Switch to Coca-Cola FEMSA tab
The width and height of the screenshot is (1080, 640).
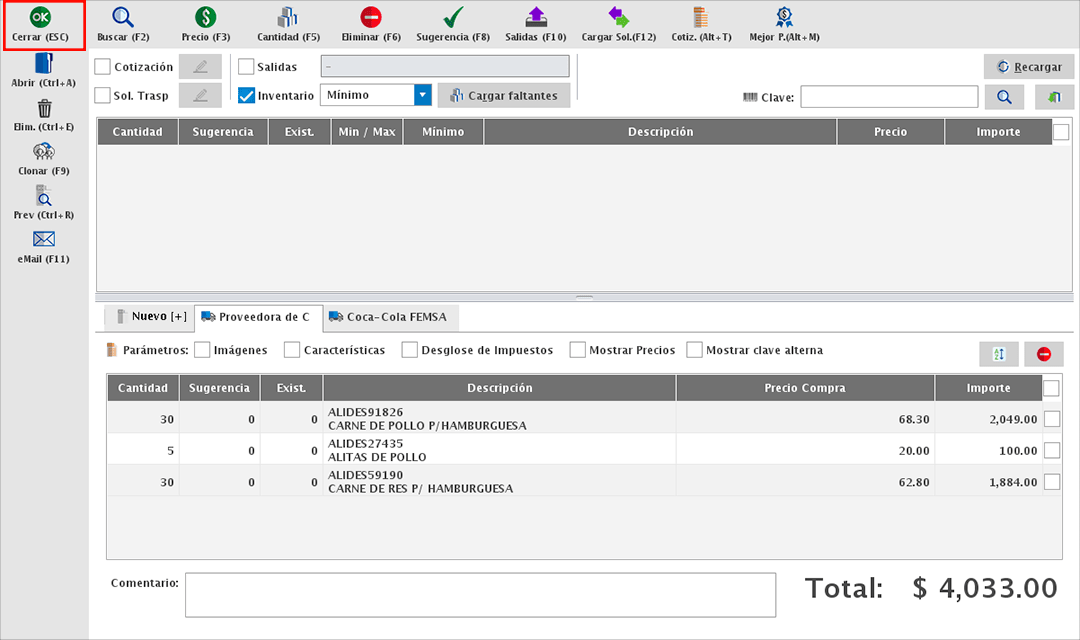coord(391,317)
